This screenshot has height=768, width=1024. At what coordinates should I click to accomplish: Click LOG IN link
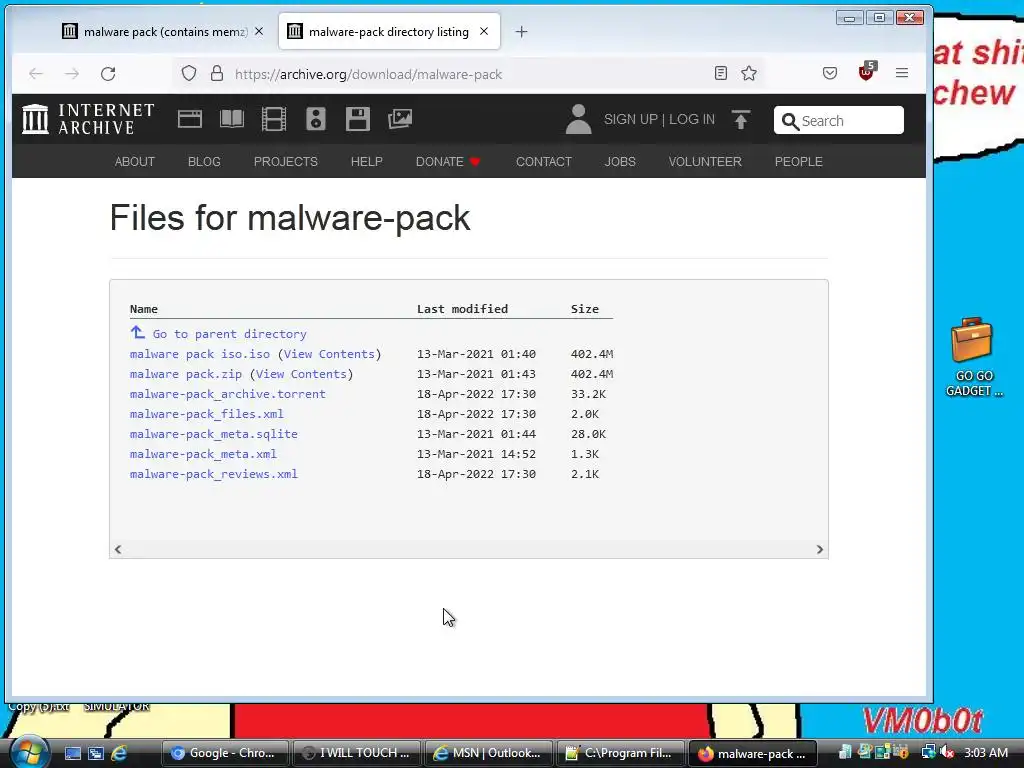(x=692, y=120)
